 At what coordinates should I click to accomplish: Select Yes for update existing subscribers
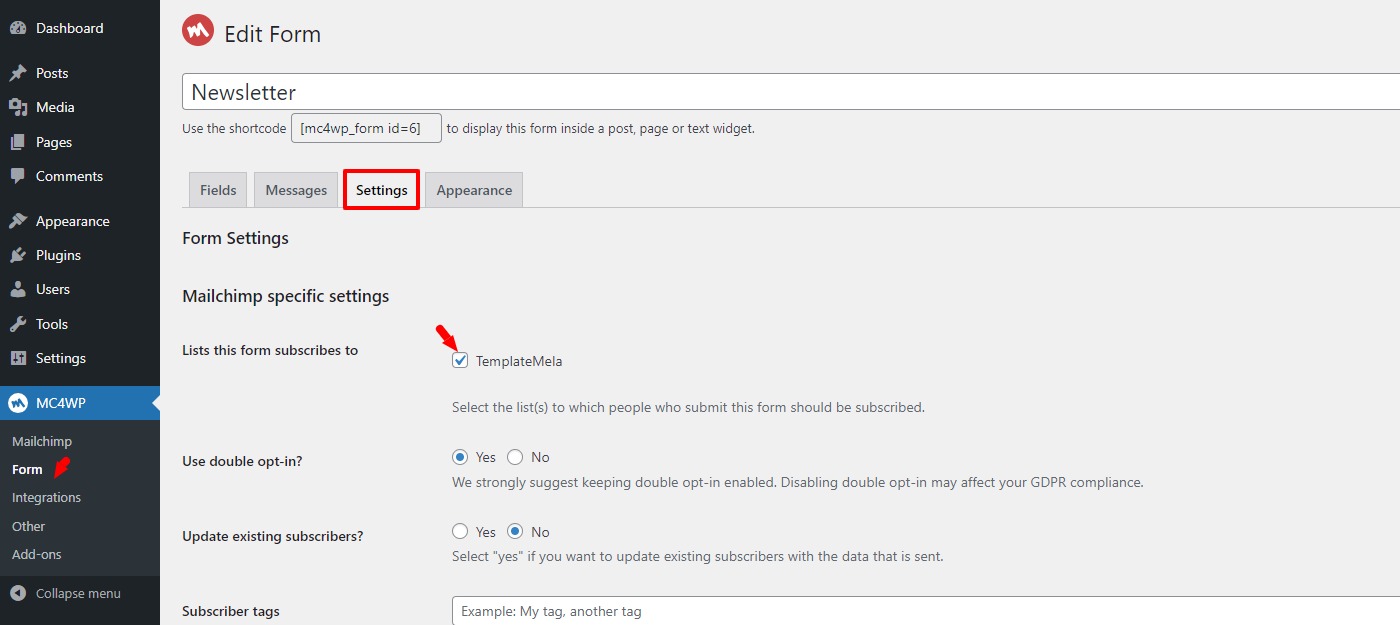tap(460, 532)
